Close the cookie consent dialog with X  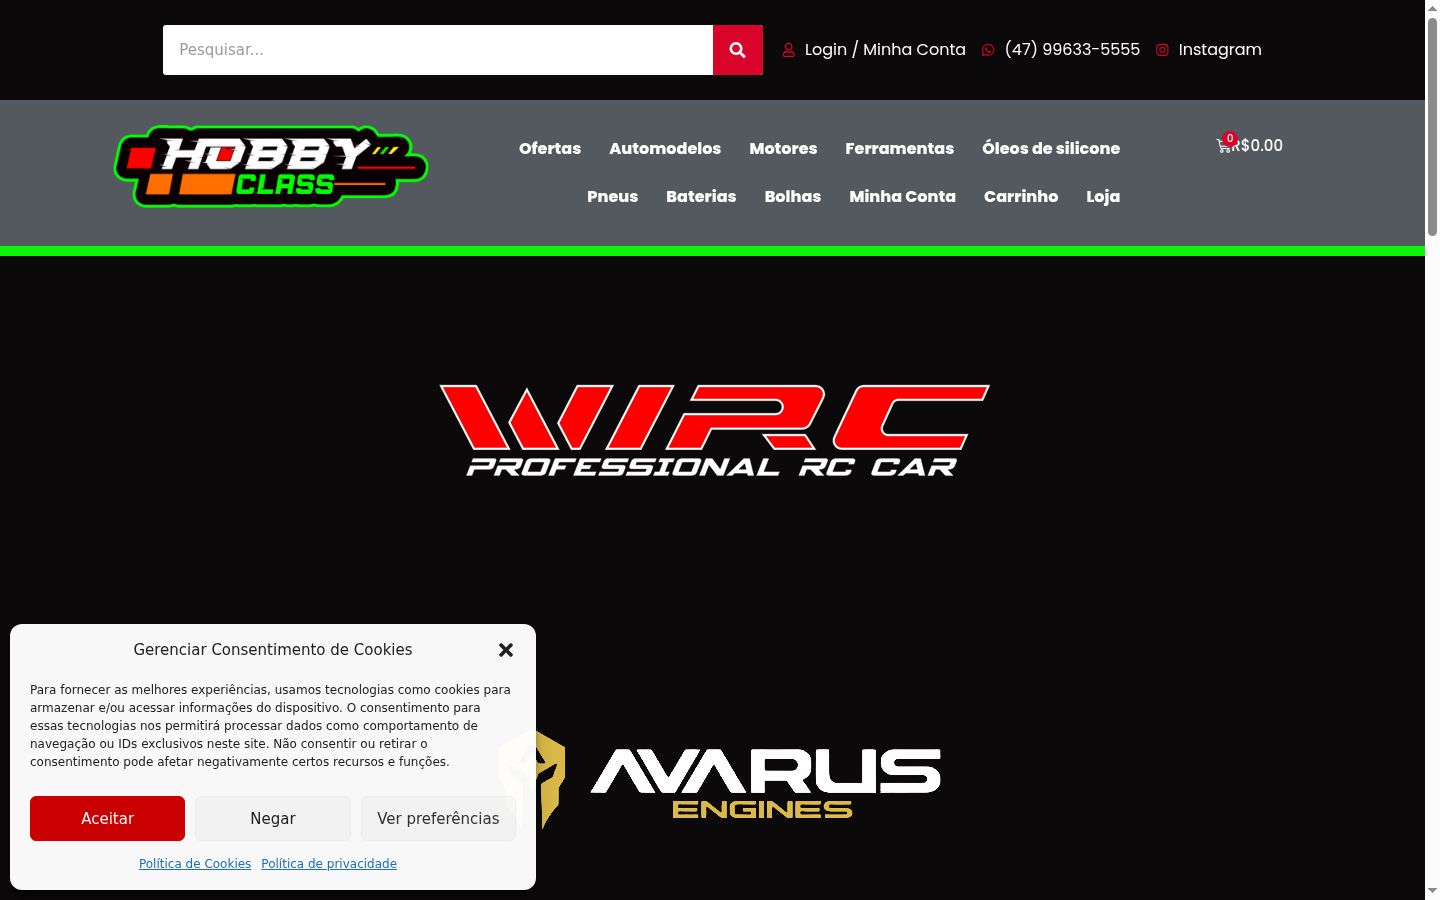point(506,650)
